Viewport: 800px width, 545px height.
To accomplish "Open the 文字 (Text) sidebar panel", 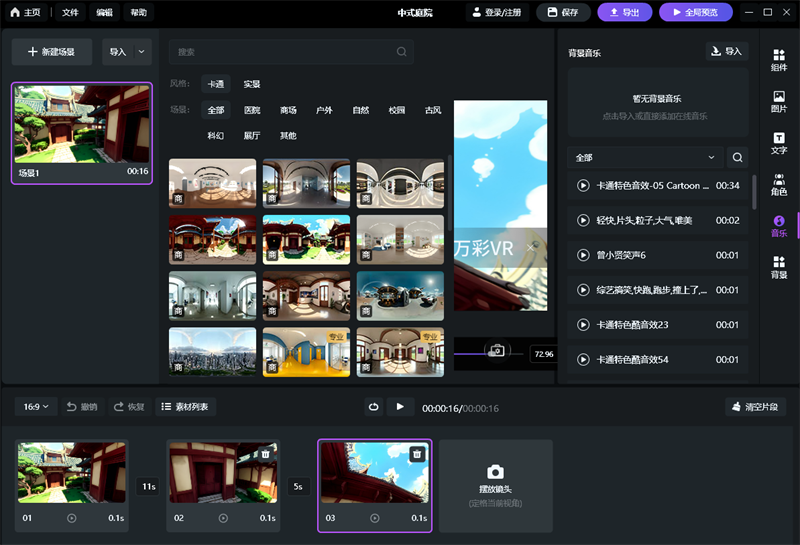I will (779, 143).
